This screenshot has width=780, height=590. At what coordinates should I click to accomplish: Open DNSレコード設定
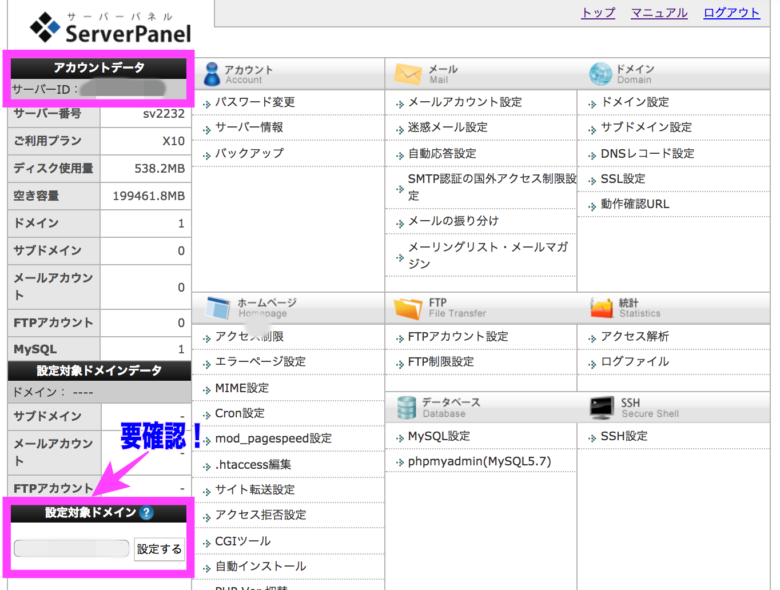pos(647,153)
